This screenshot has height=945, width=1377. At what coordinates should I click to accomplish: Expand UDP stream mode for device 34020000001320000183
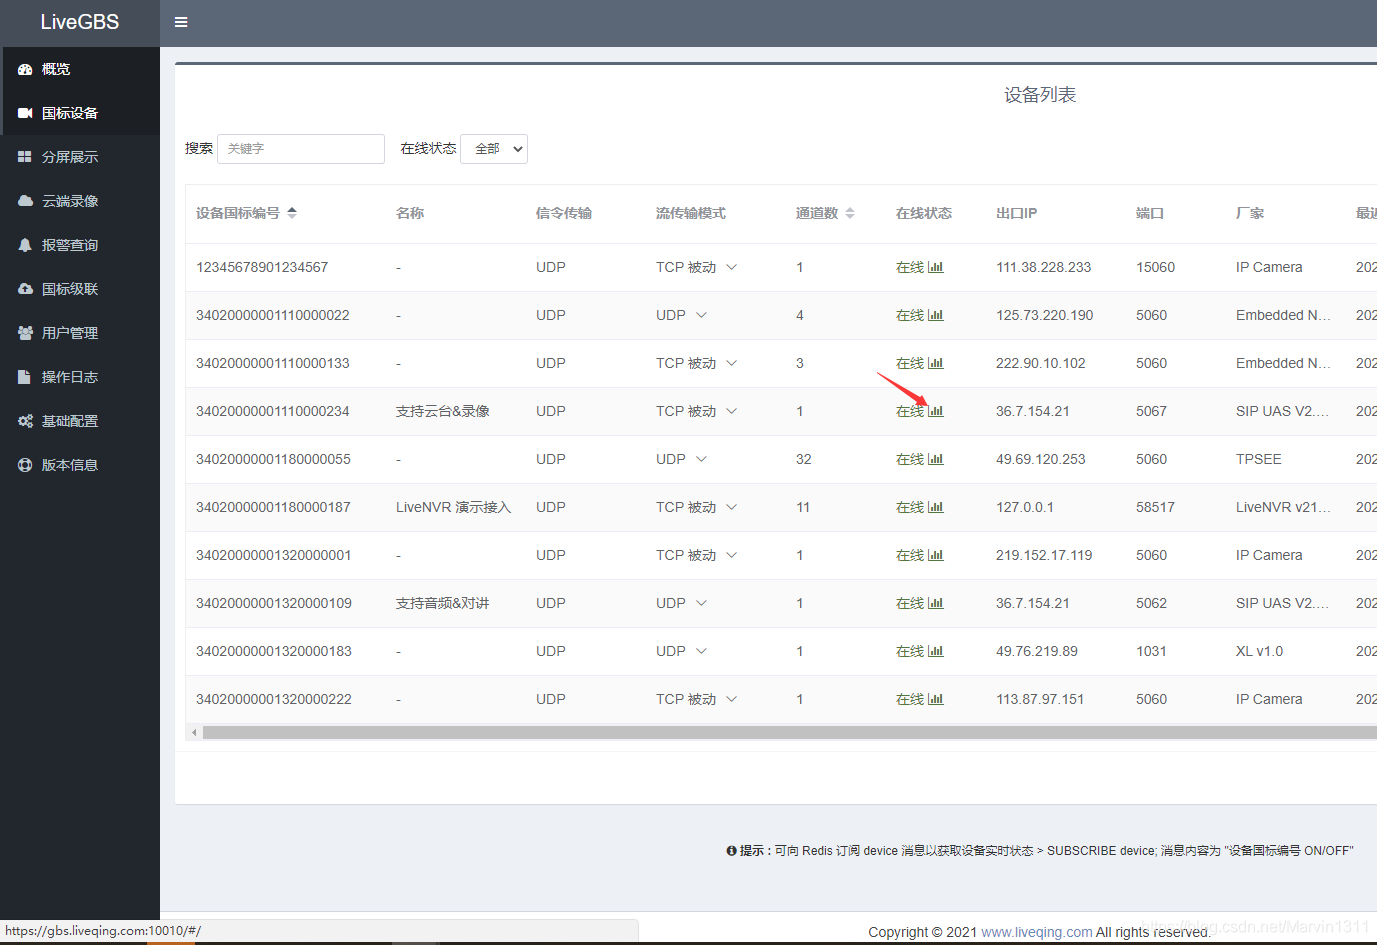701,651
